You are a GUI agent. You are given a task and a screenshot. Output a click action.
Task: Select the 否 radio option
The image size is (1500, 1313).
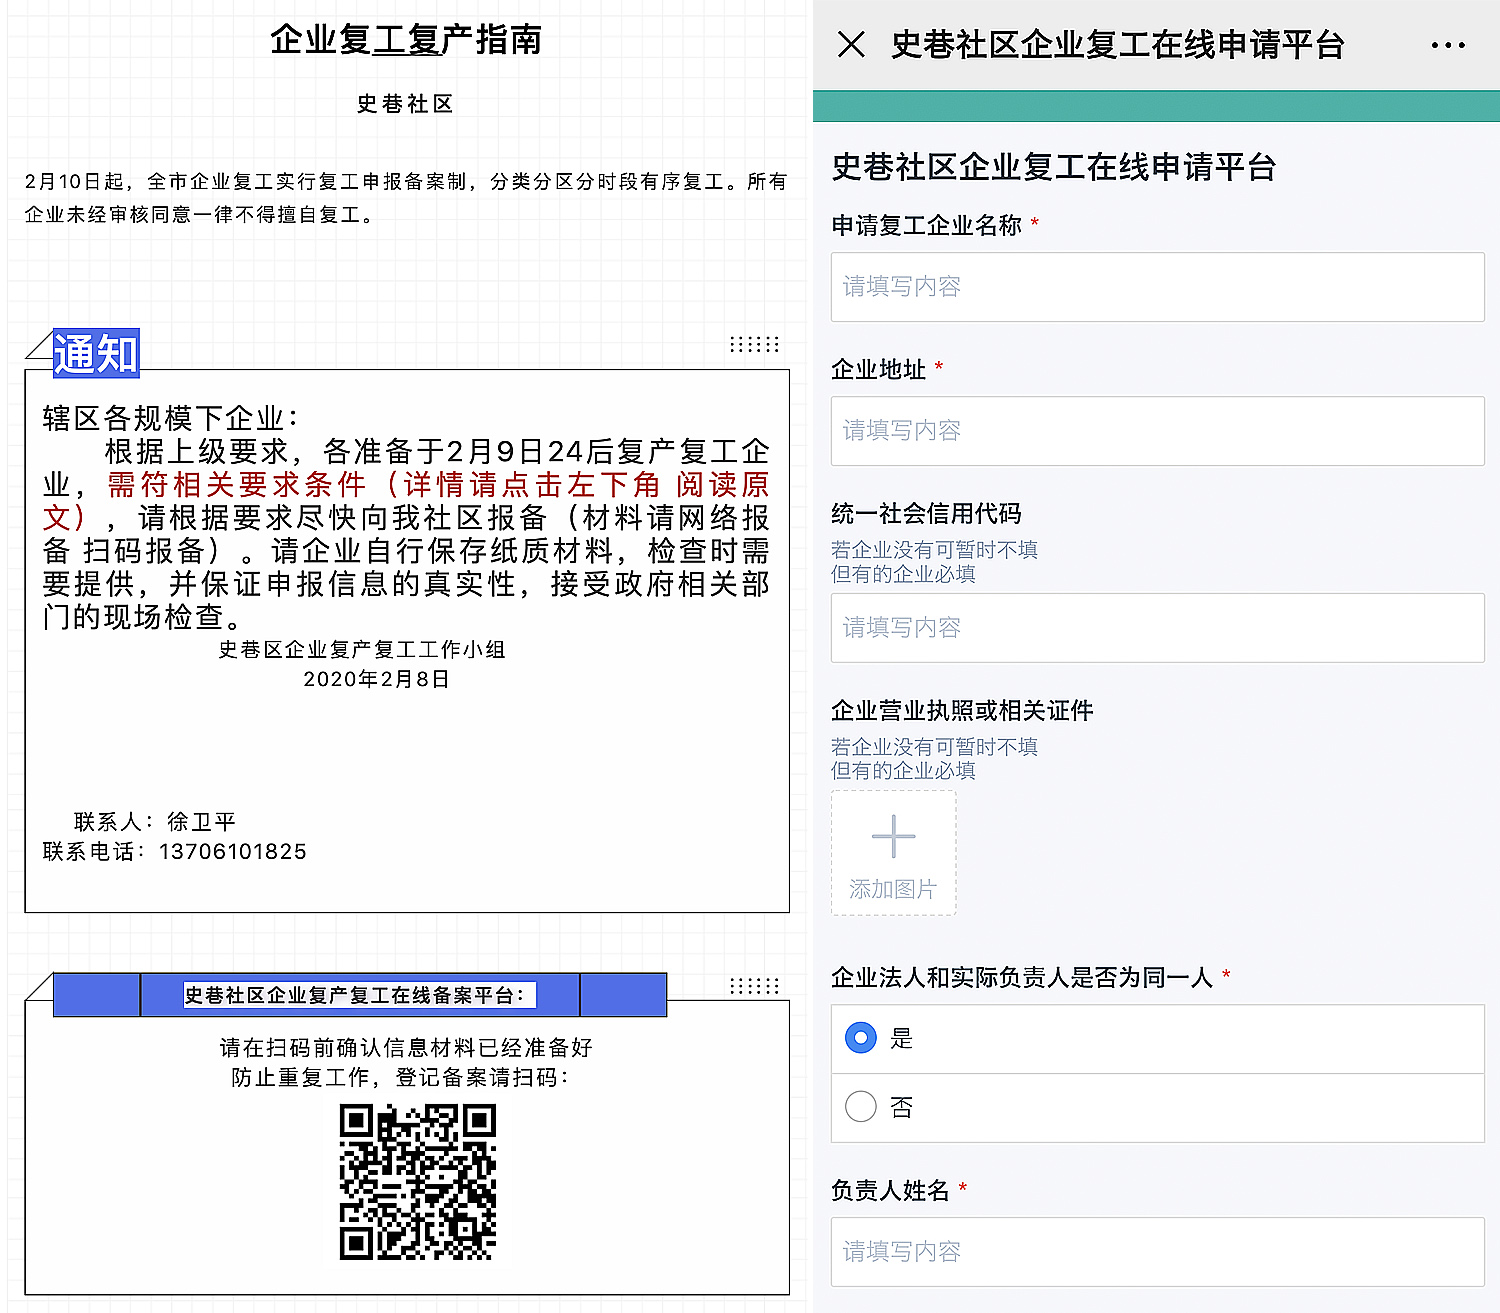tap(861, 1107)
